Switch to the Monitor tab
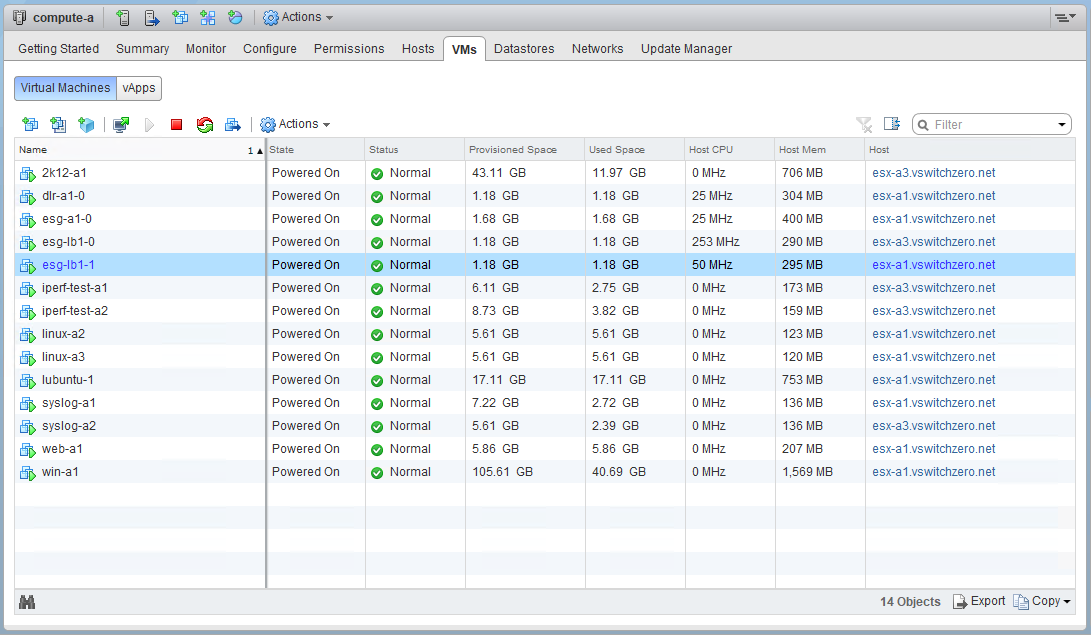 pos(206,48)
